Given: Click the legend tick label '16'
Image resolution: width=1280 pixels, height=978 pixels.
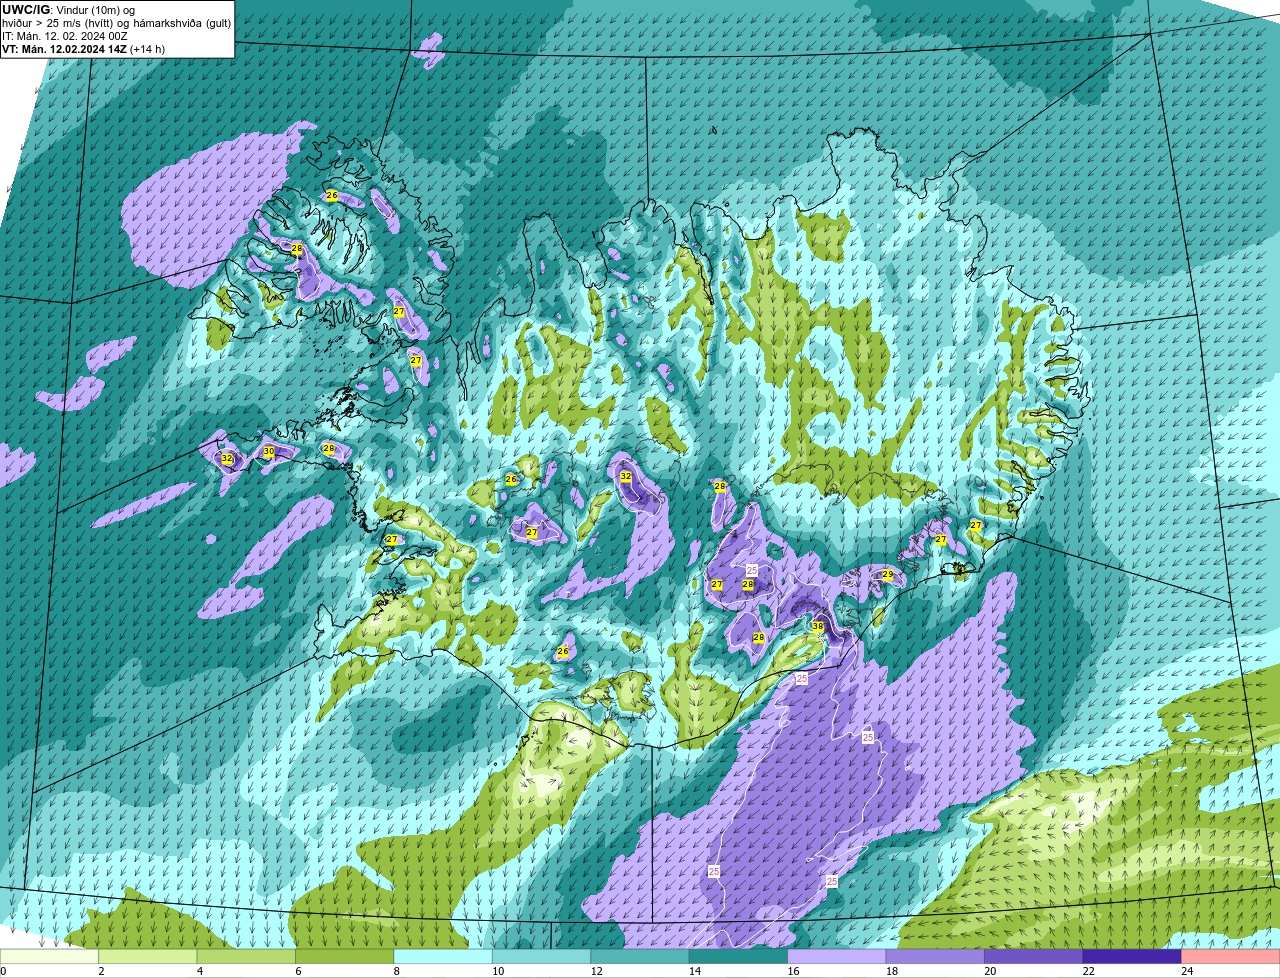Looking at the screenshot, I should click(x=792, y=971).
